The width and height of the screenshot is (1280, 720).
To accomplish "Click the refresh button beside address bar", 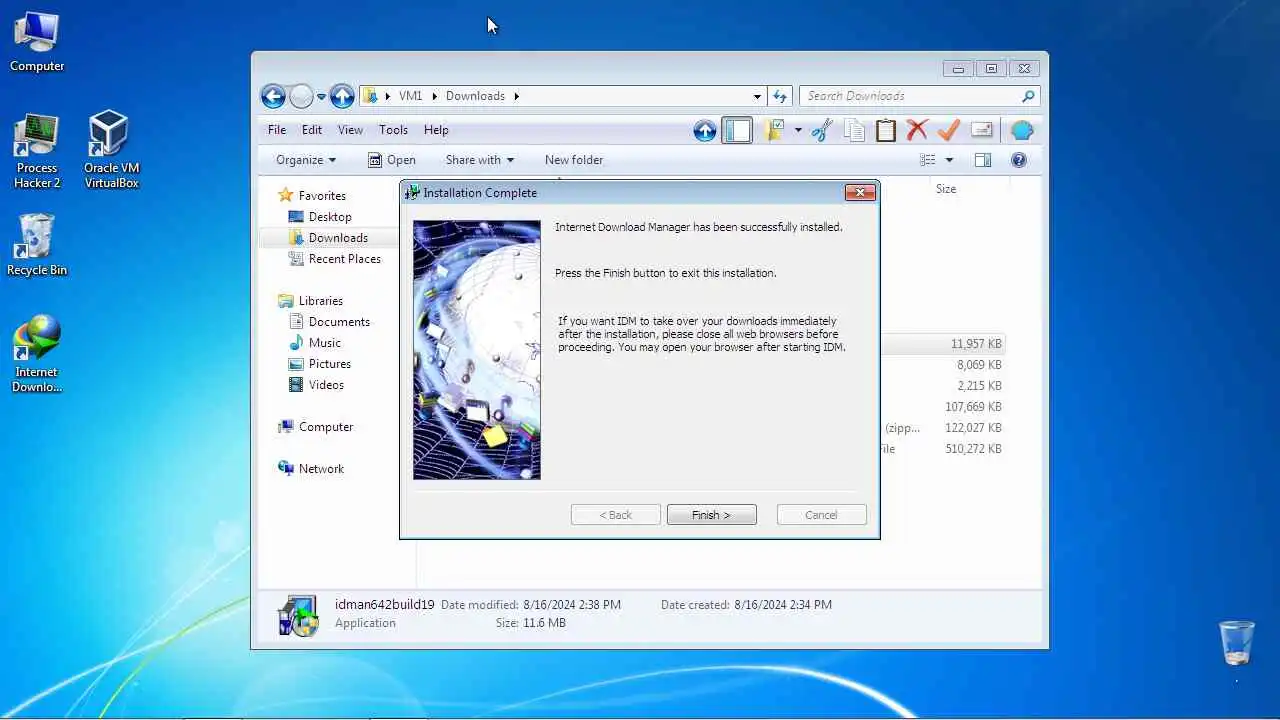I will click(x=780, y=96).
